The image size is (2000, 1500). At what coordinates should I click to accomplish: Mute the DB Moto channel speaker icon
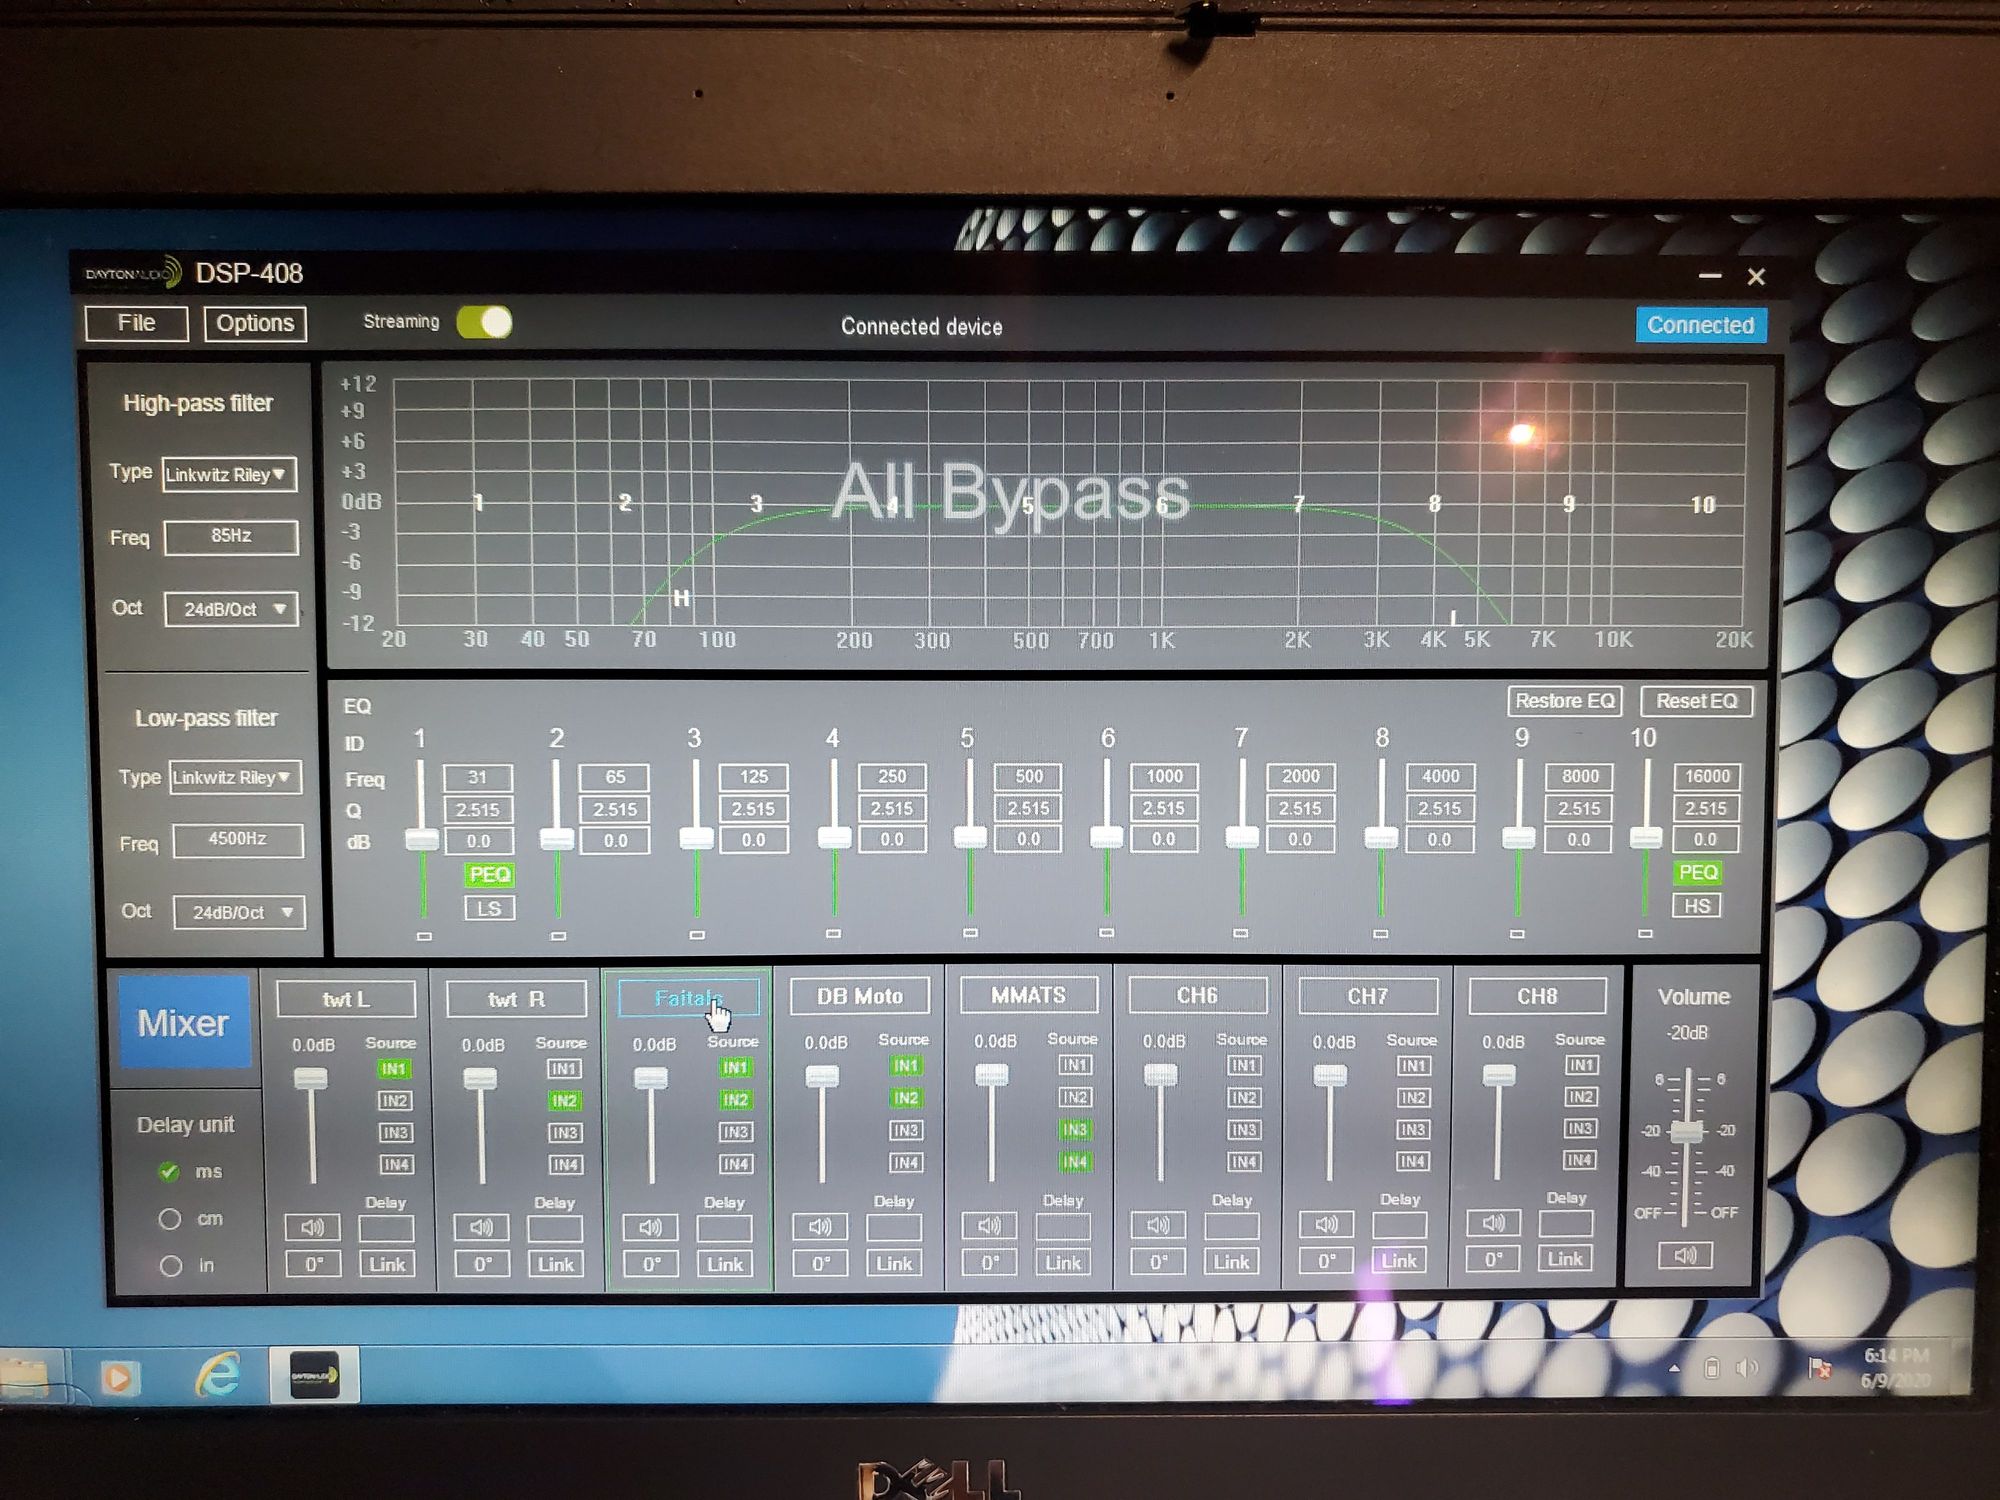click(x=820, y=1226)
